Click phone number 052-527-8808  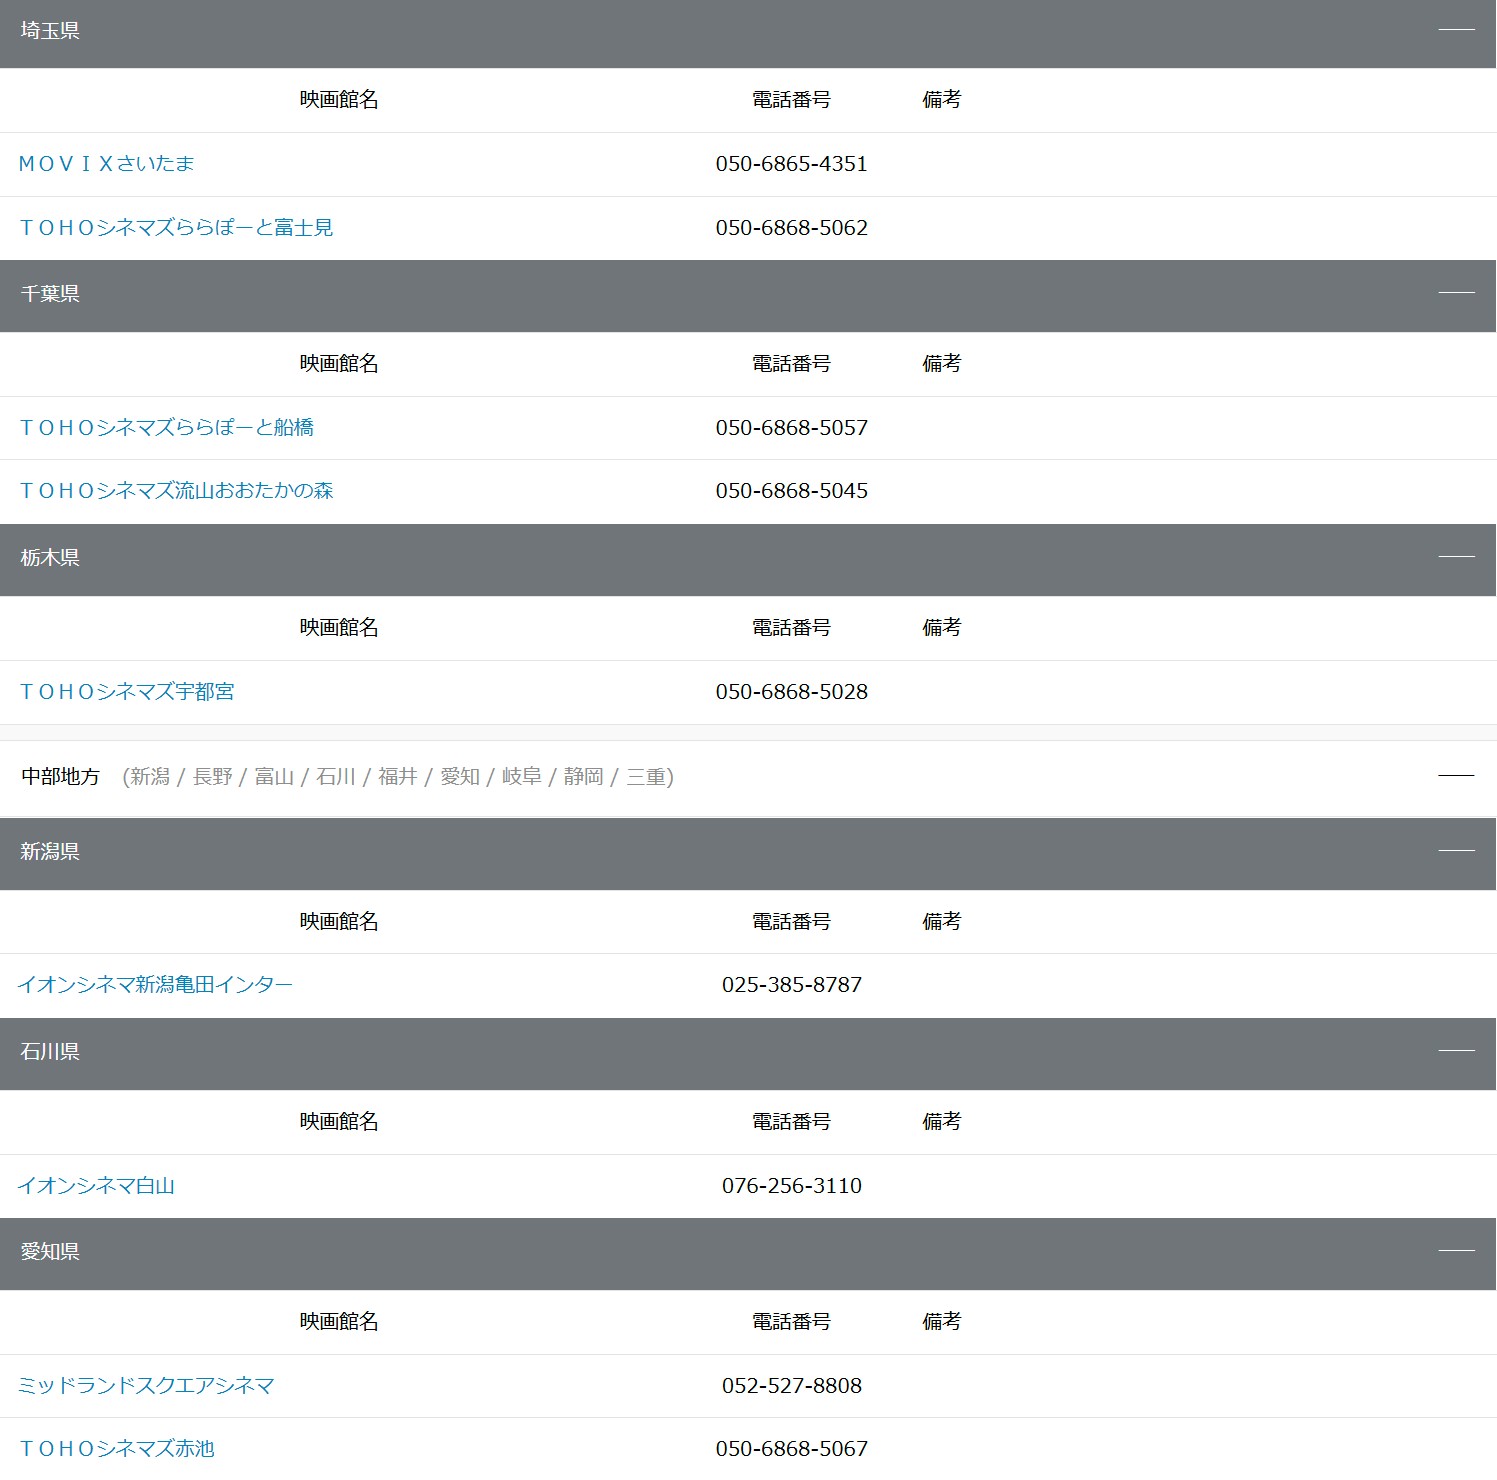point(791,1386)
